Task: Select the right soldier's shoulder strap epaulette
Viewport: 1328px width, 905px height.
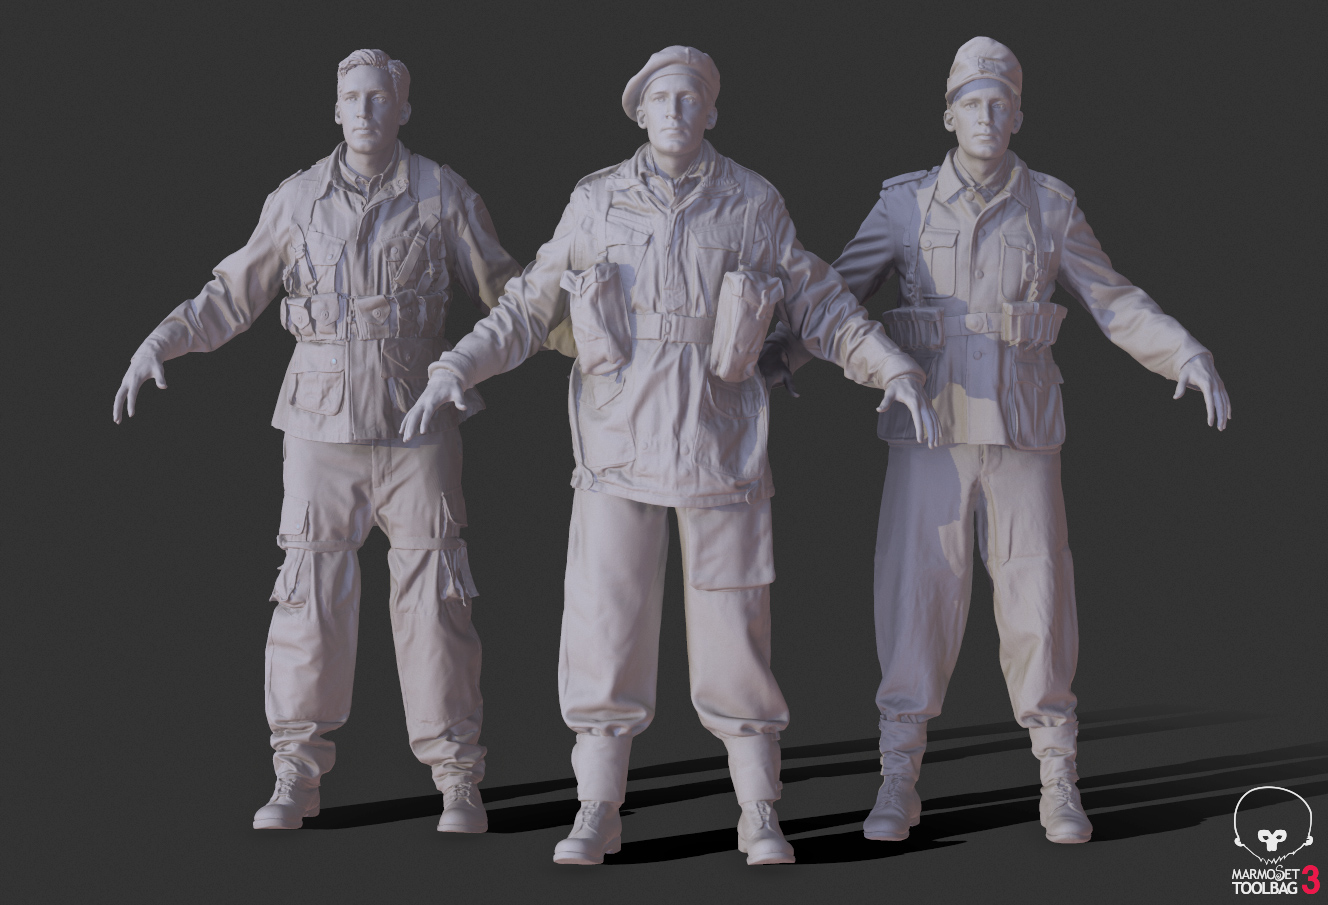Action: (1055, 183)
